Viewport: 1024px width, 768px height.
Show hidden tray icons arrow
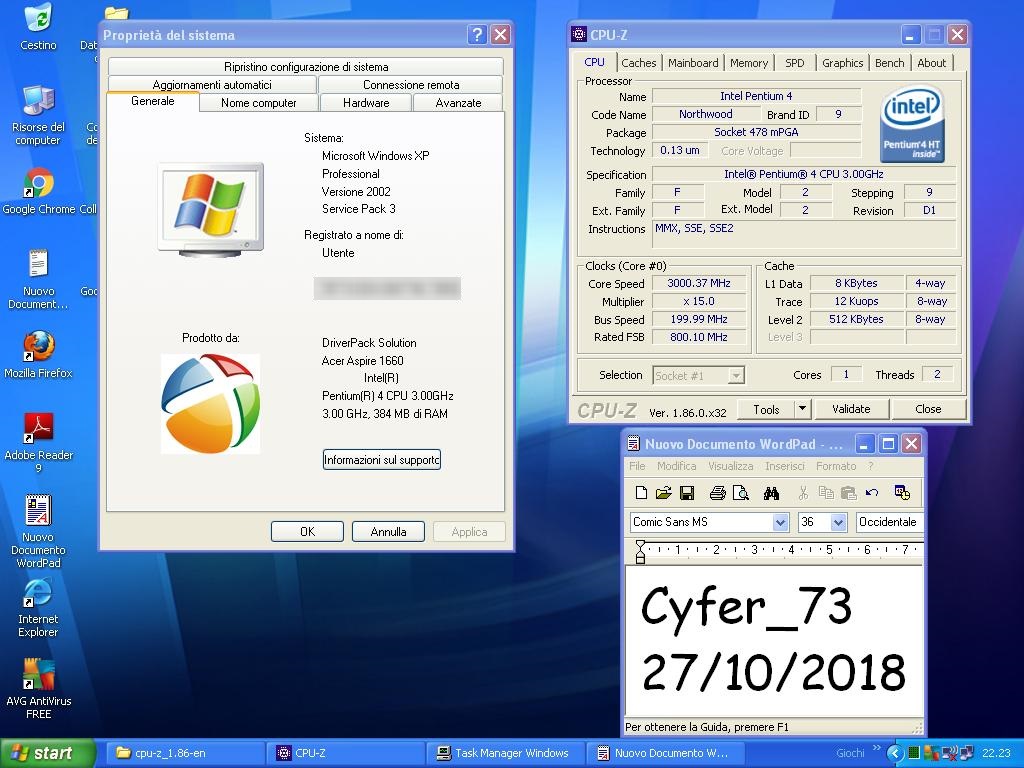[x=895, y=753]
